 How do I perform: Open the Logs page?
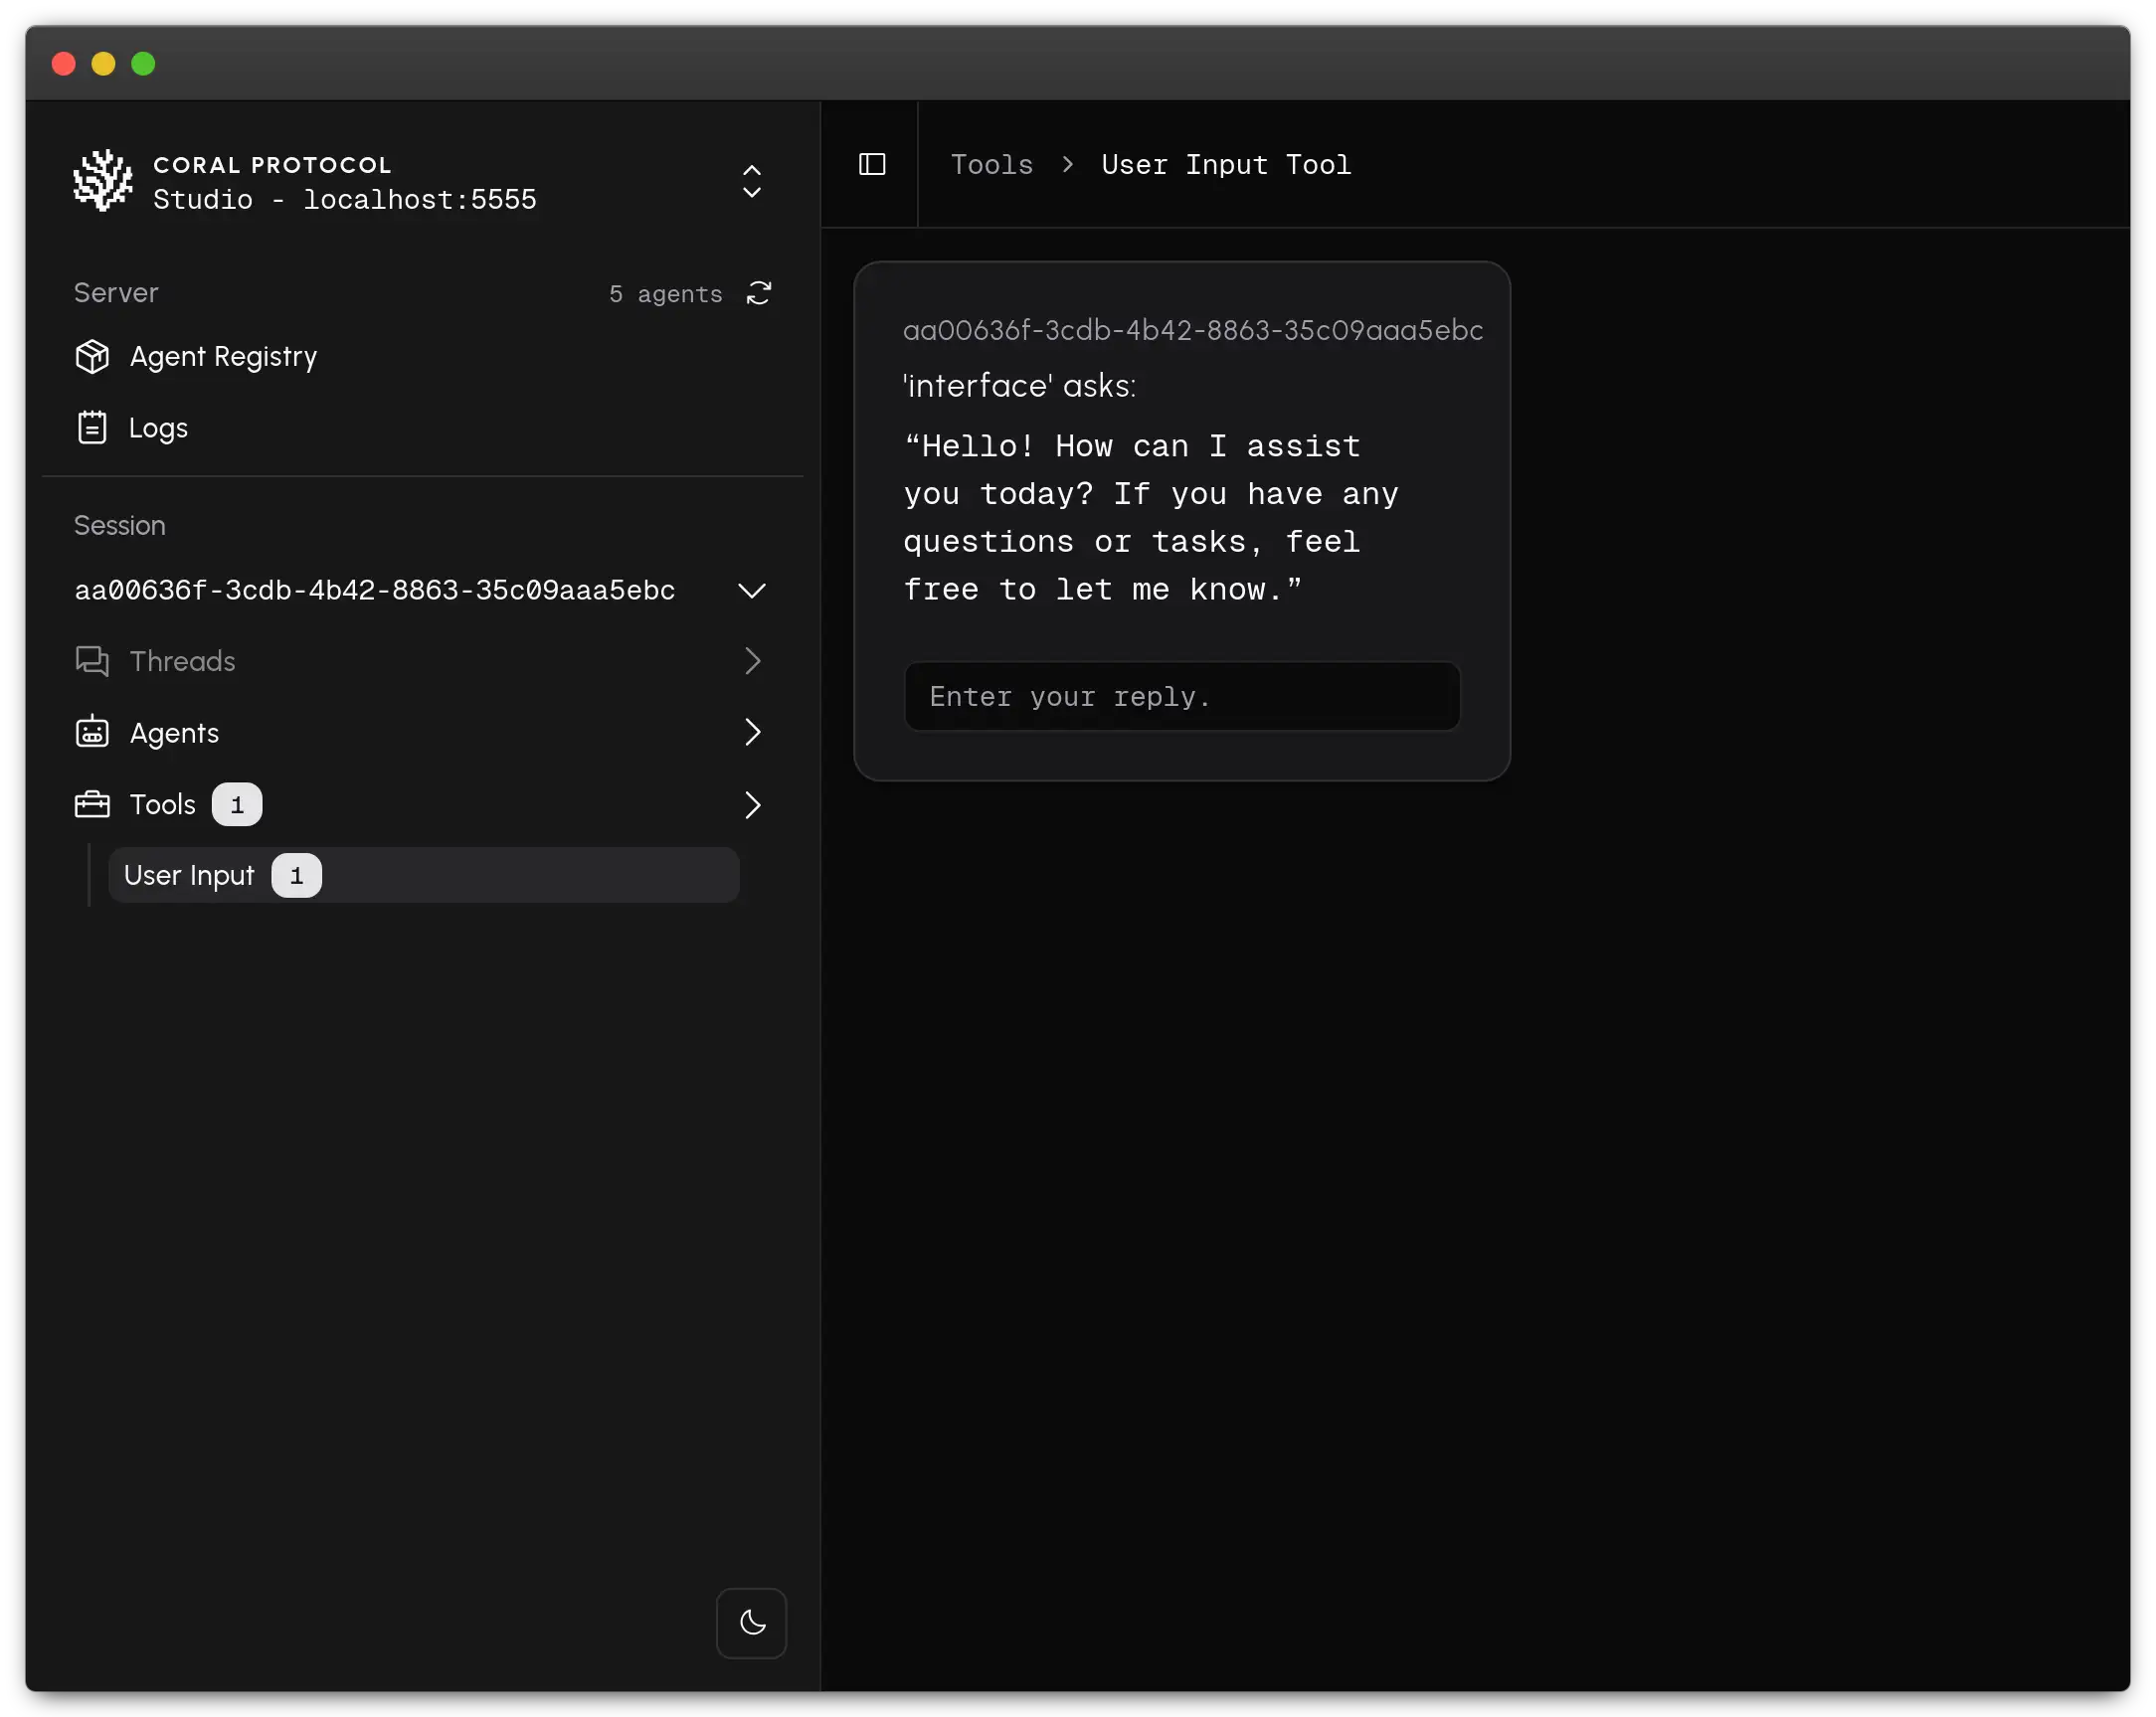tap(158, 428)
